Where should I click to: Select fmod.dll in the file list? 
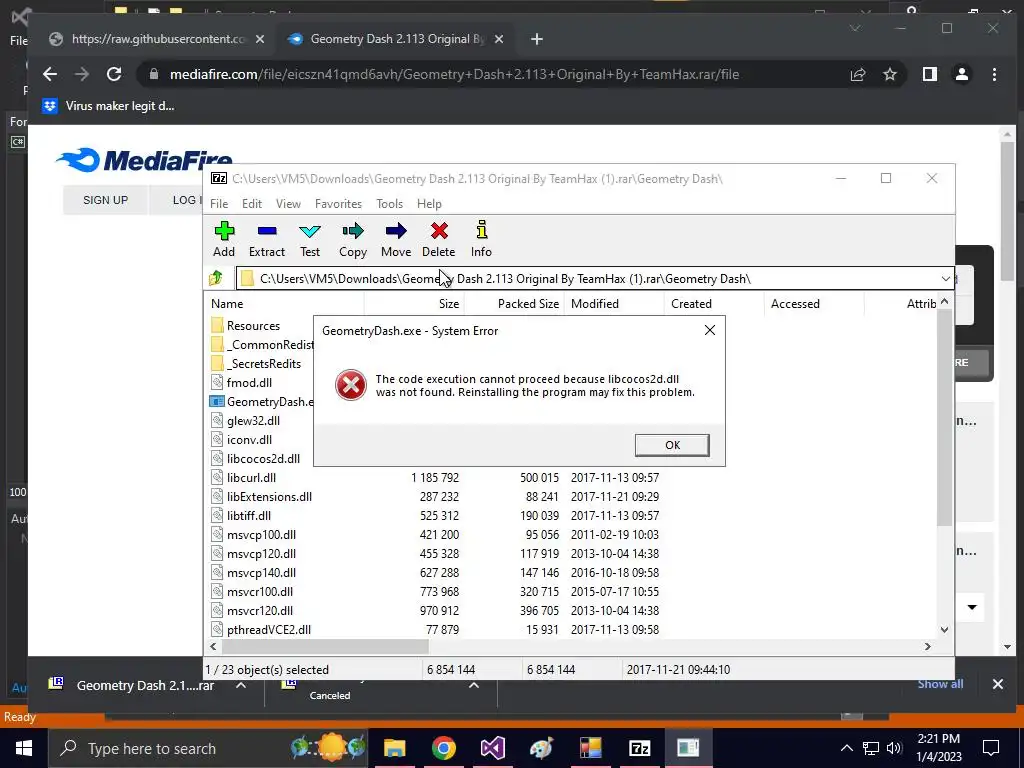[241, 382]
